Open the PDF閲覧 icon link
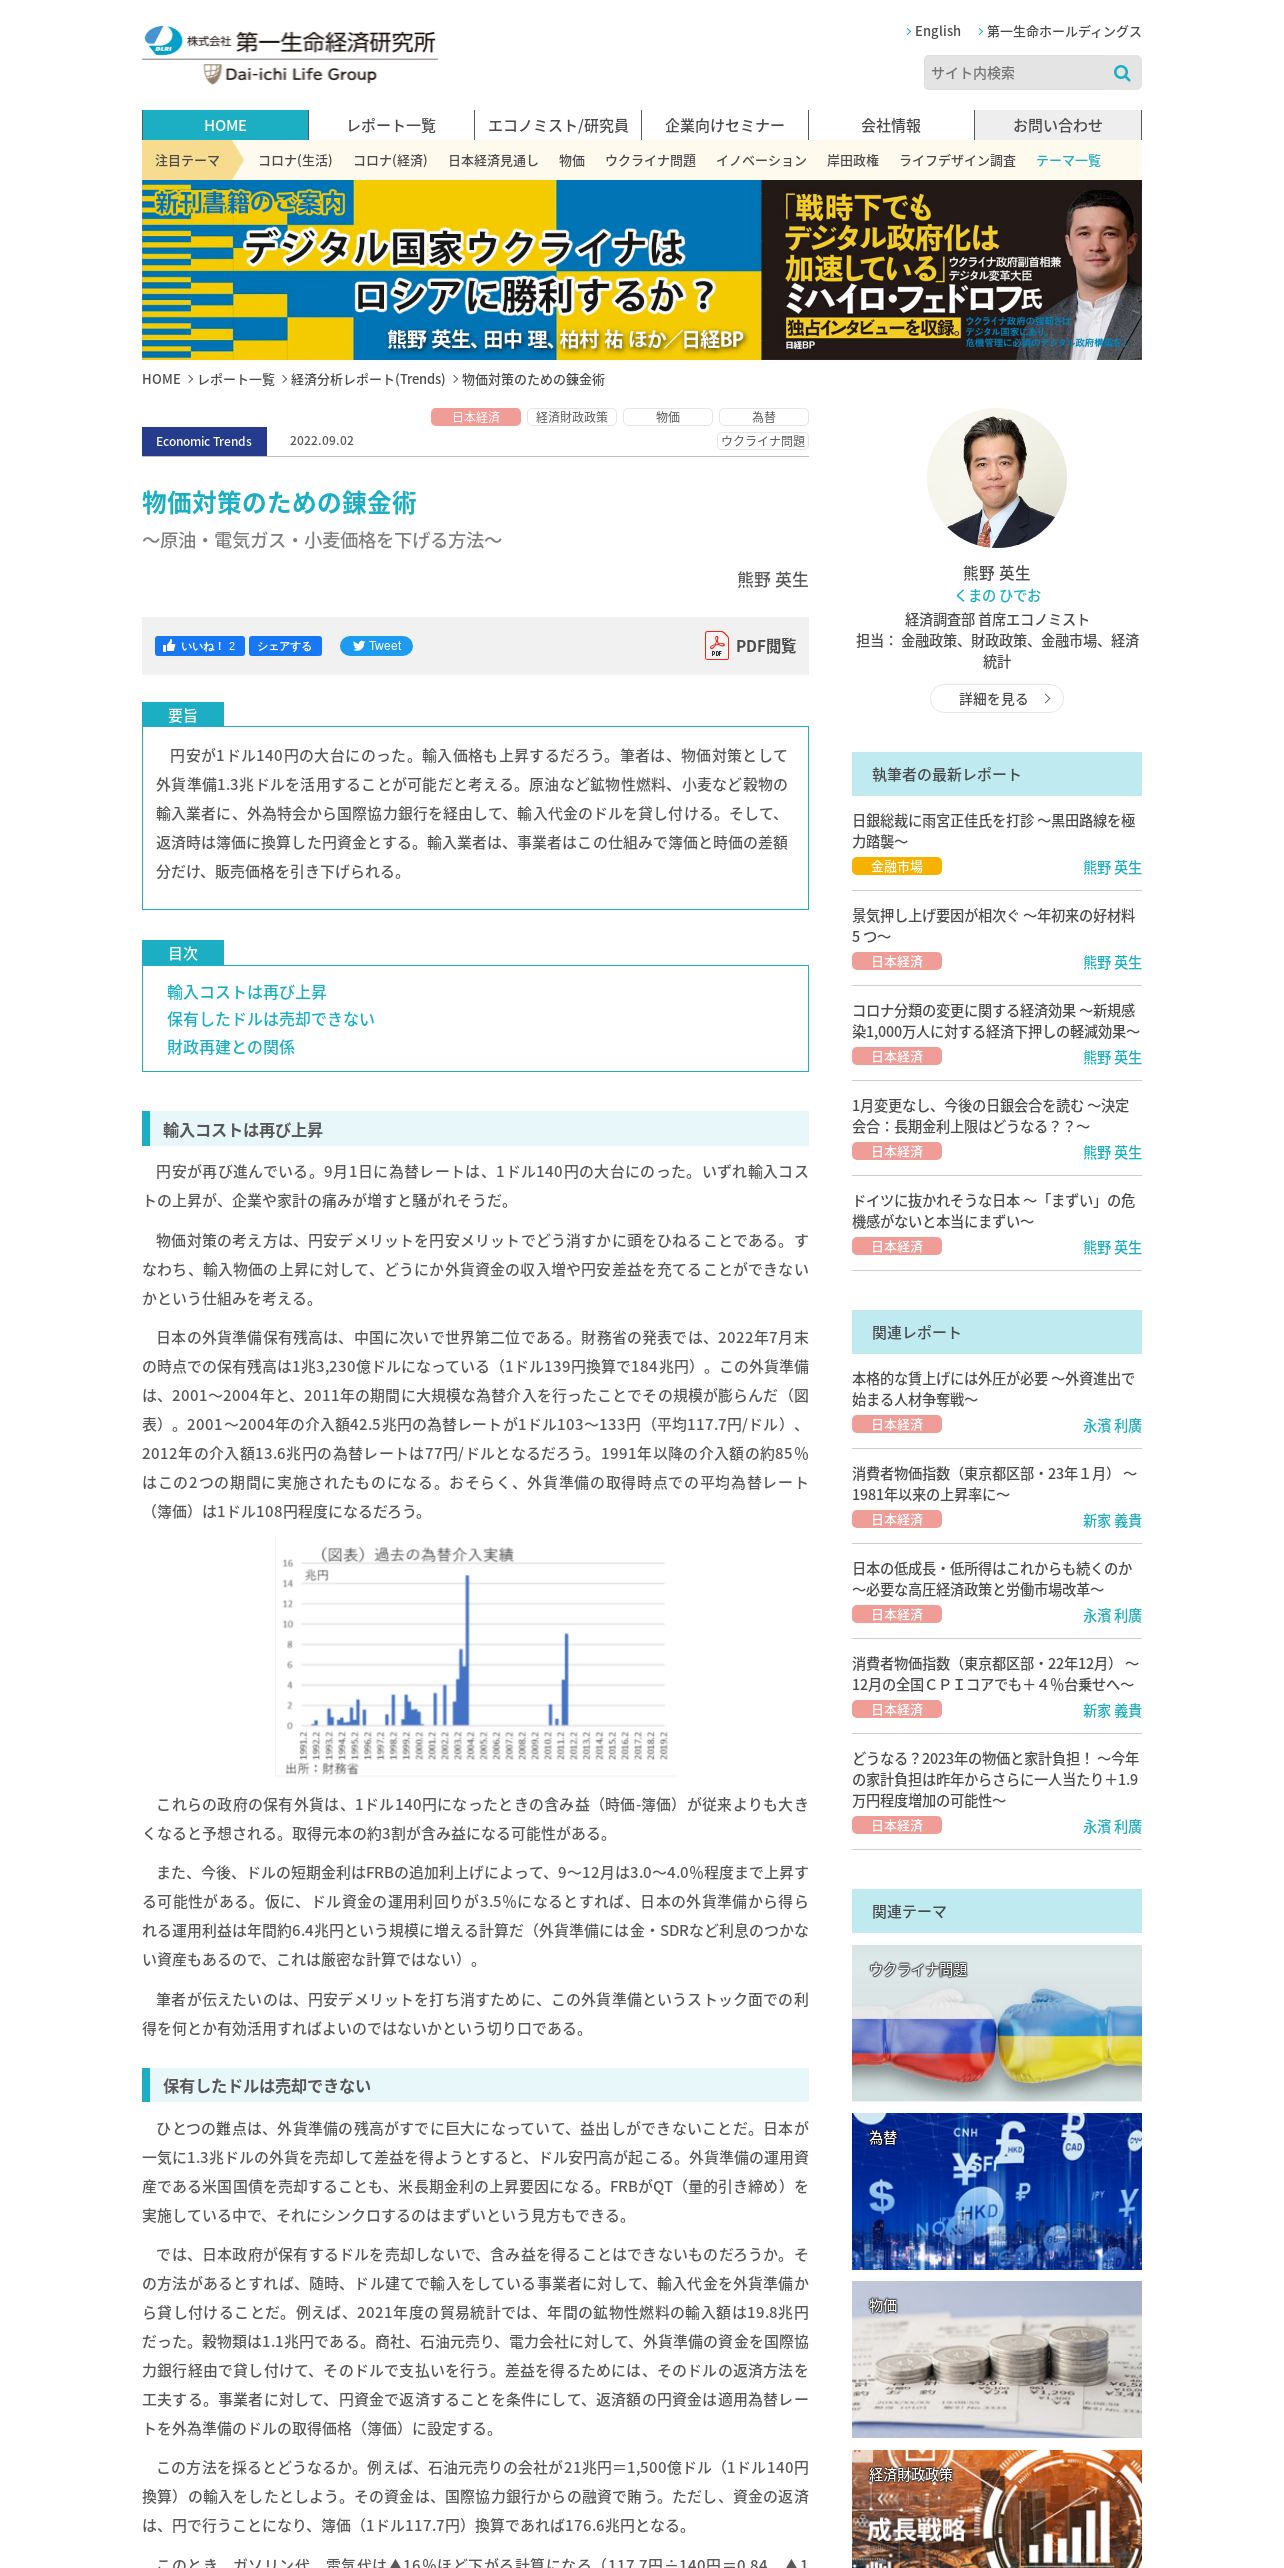The image size is (1284, 2568). point(751,646)
